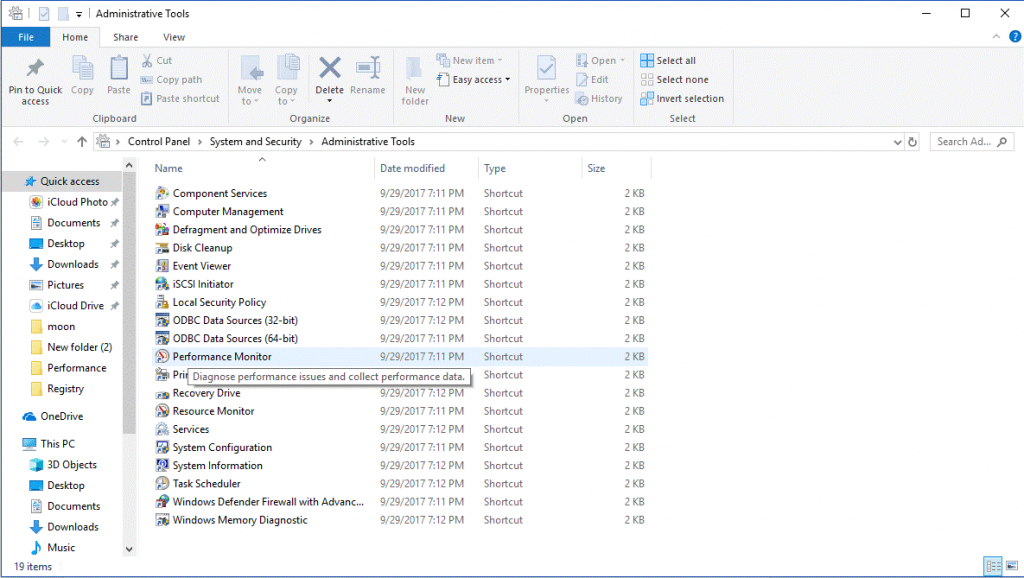Image resolution: width=1024 pixels, height=578 pixels.
Task: Click the Back navigation arrow
Action: (18, 142)
